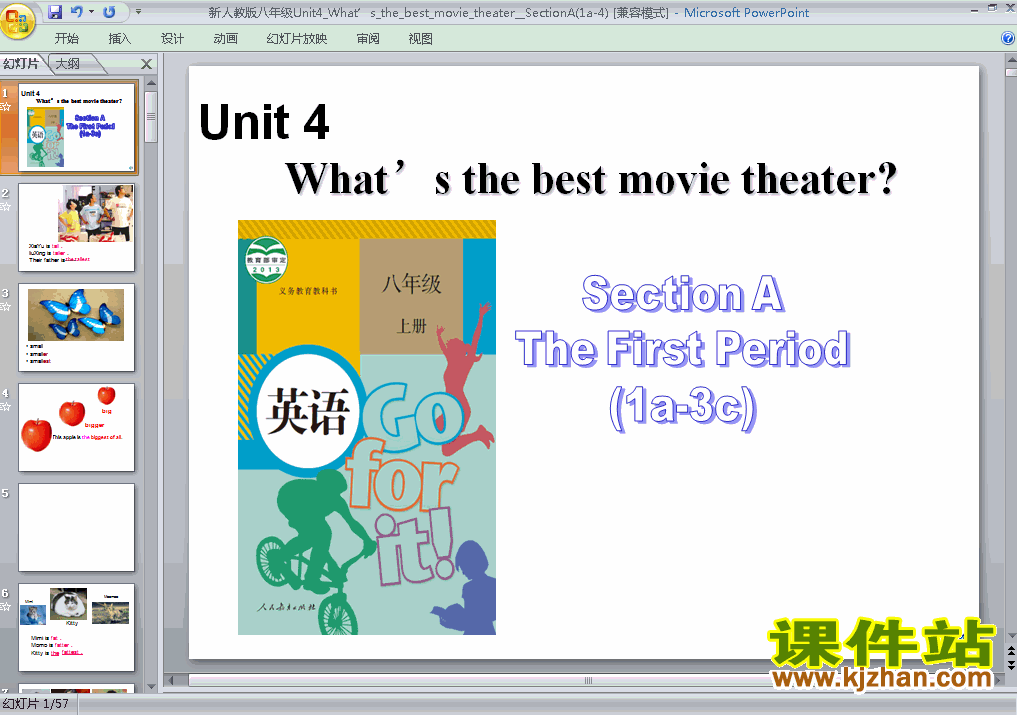Select the '(1a-3c)' WordArt text

[x=683, y=407]
